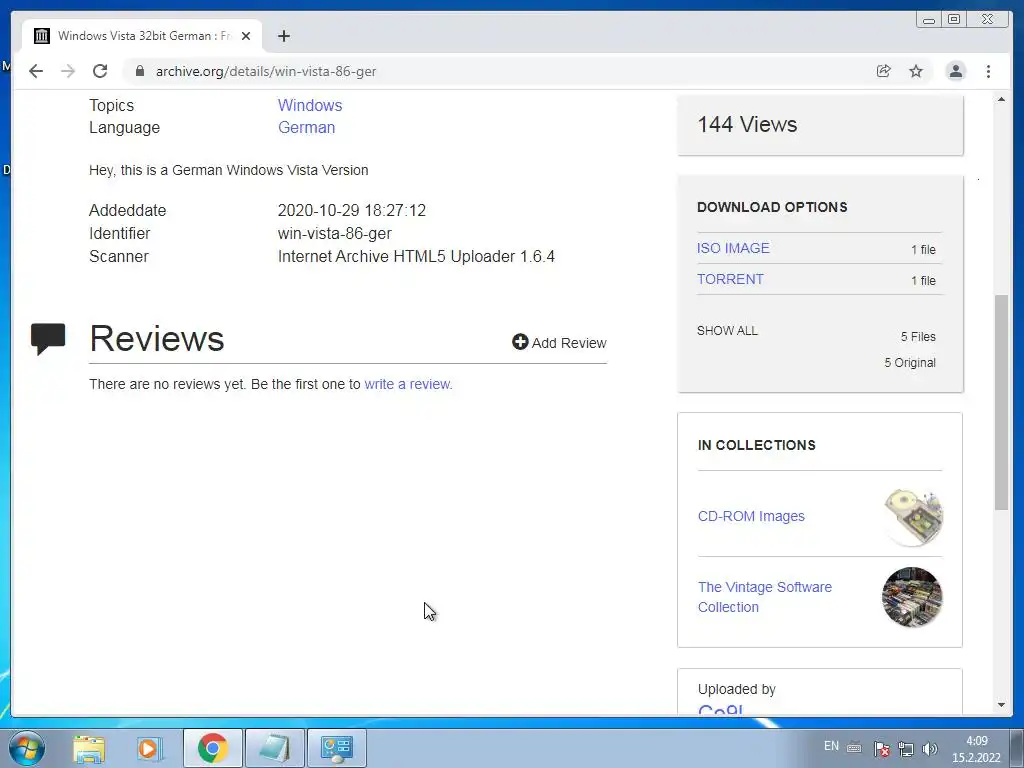Open the Action Center flag icon
Viewport: 1024px width, 768px height.
click(881, 749)
